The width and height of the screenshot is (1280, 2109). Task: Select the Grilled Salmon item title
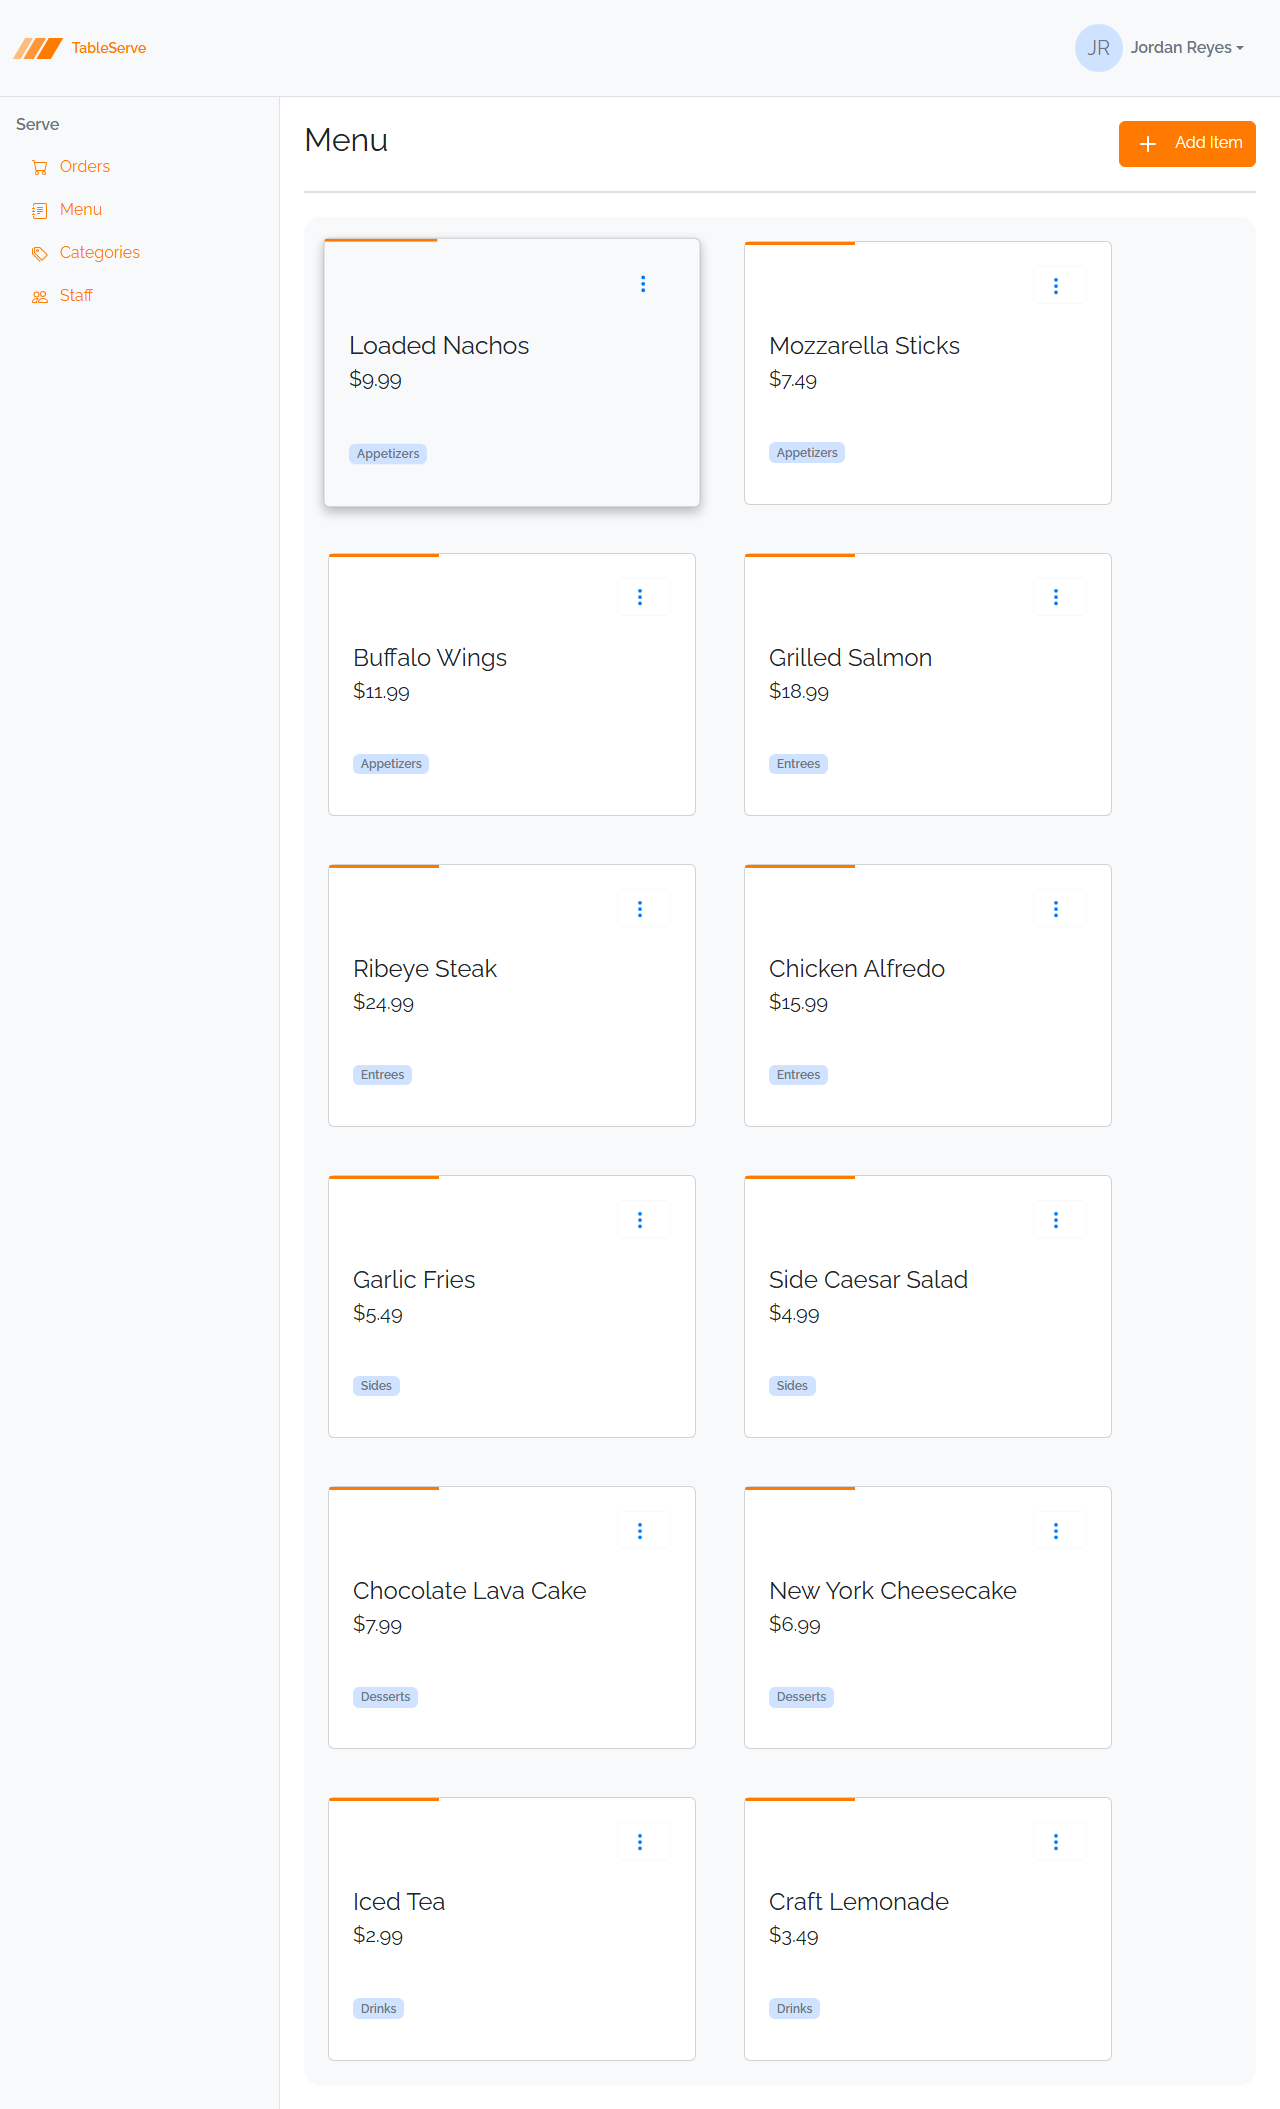(850, 658)
